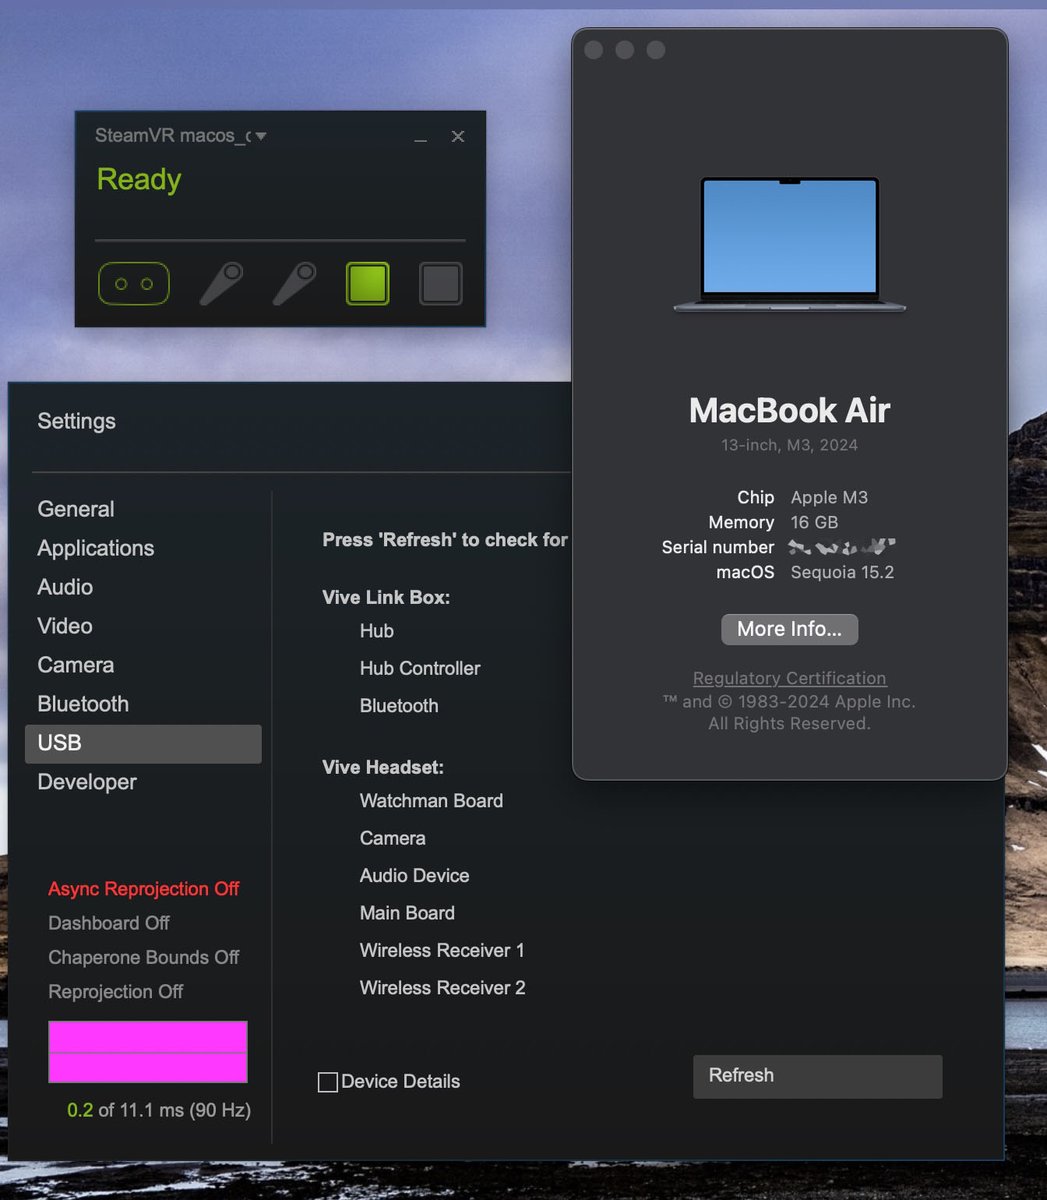Click the MacBook Air laptop image
1047x1200 pixels.
click(790, 245)
